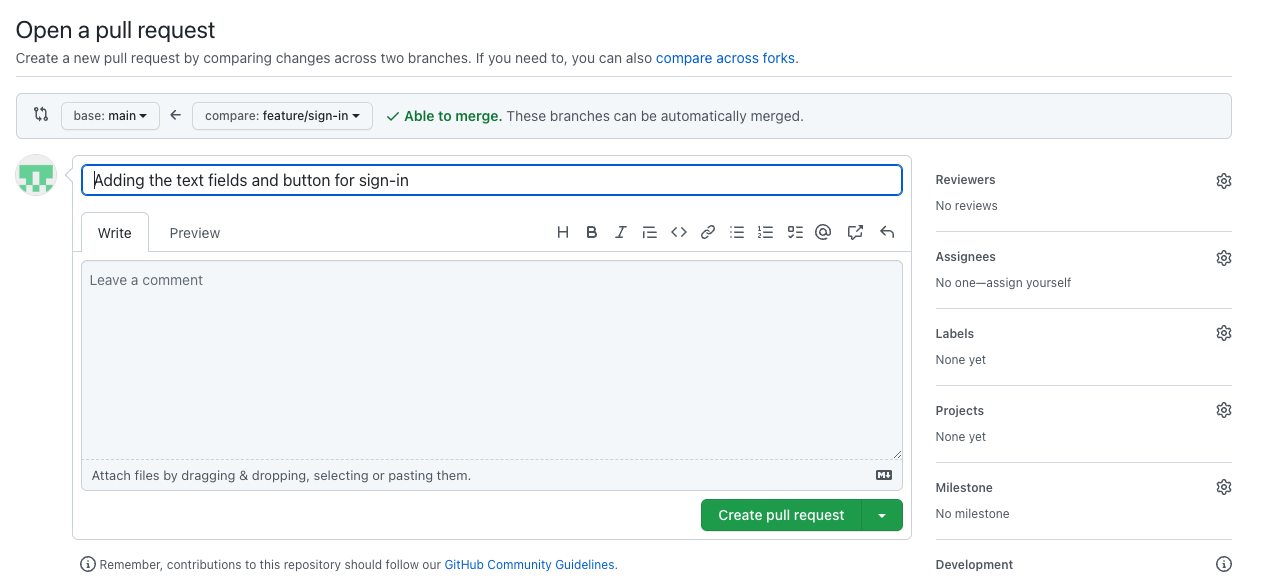Screen dimensions: 1274x584
Task: Open the compare across forks link
Action: pos(725,58)
